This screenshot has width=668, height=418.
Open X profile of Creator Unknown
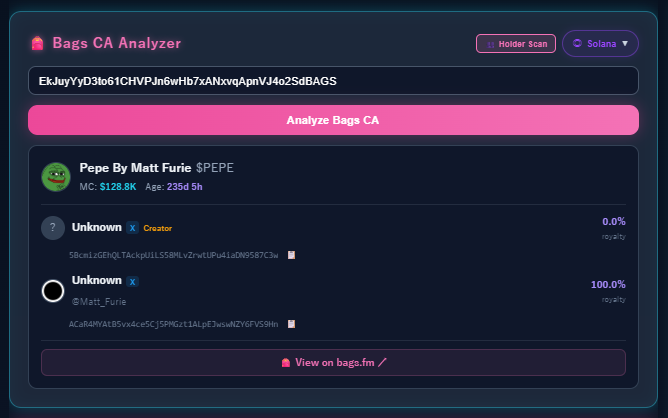click(132, 228)
